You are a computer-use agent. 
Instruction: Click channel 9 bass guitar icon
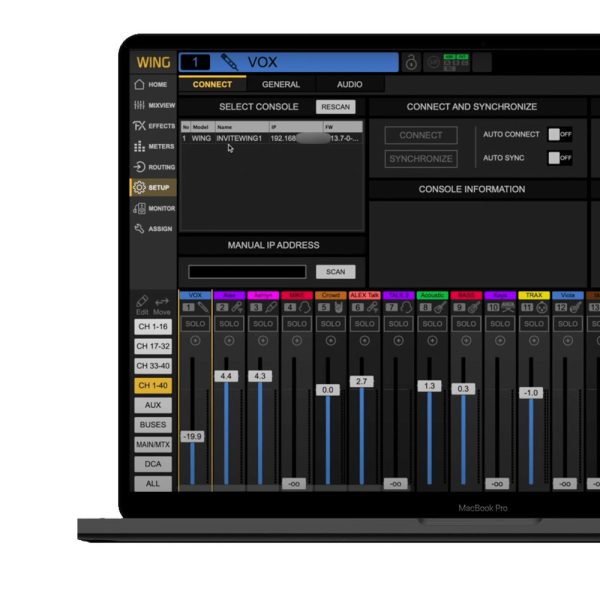coord(474,307)
